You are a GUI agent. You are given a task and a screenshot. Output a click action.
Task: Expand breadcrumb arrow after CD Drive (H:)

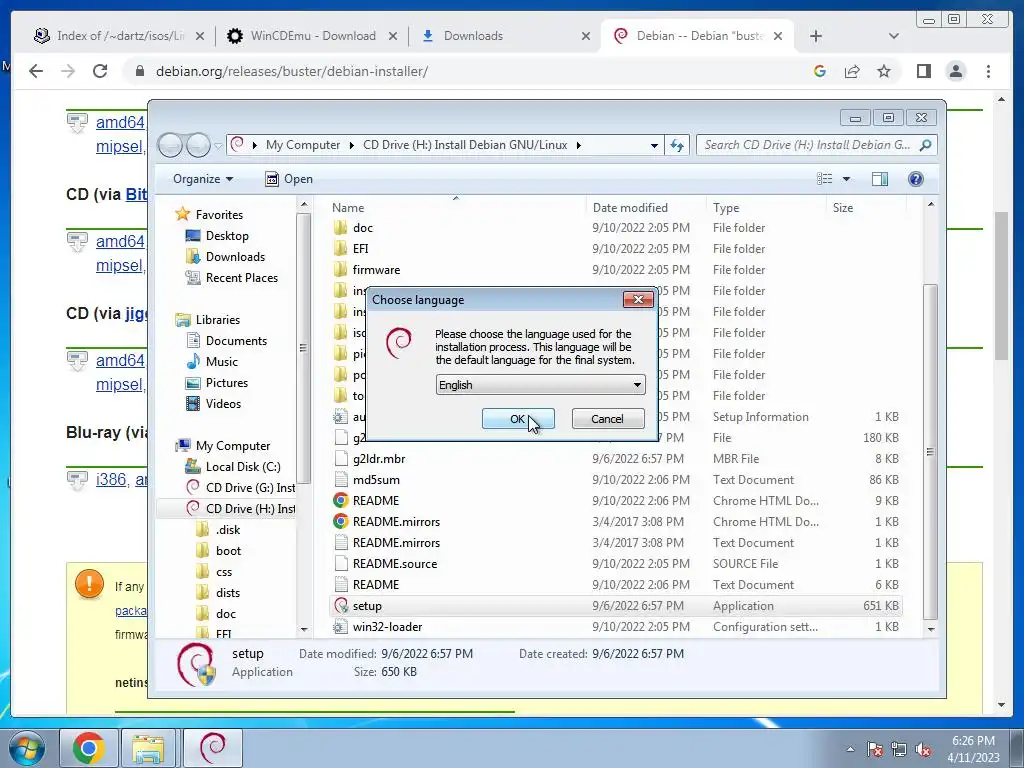click(x=579, y=145)
